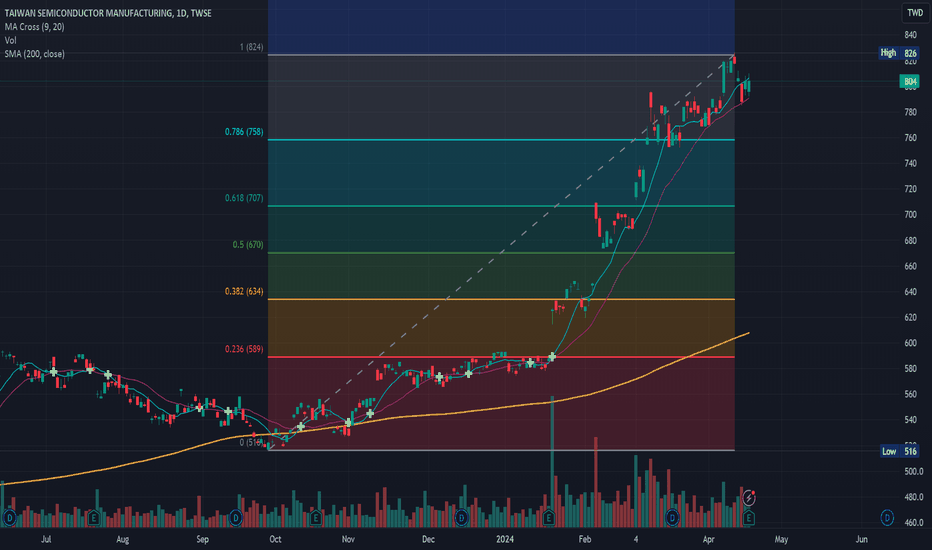The height and width of the screenshot is (550, 932).
Task: Click the Dec label on time axis
Action: click(428, 539)
